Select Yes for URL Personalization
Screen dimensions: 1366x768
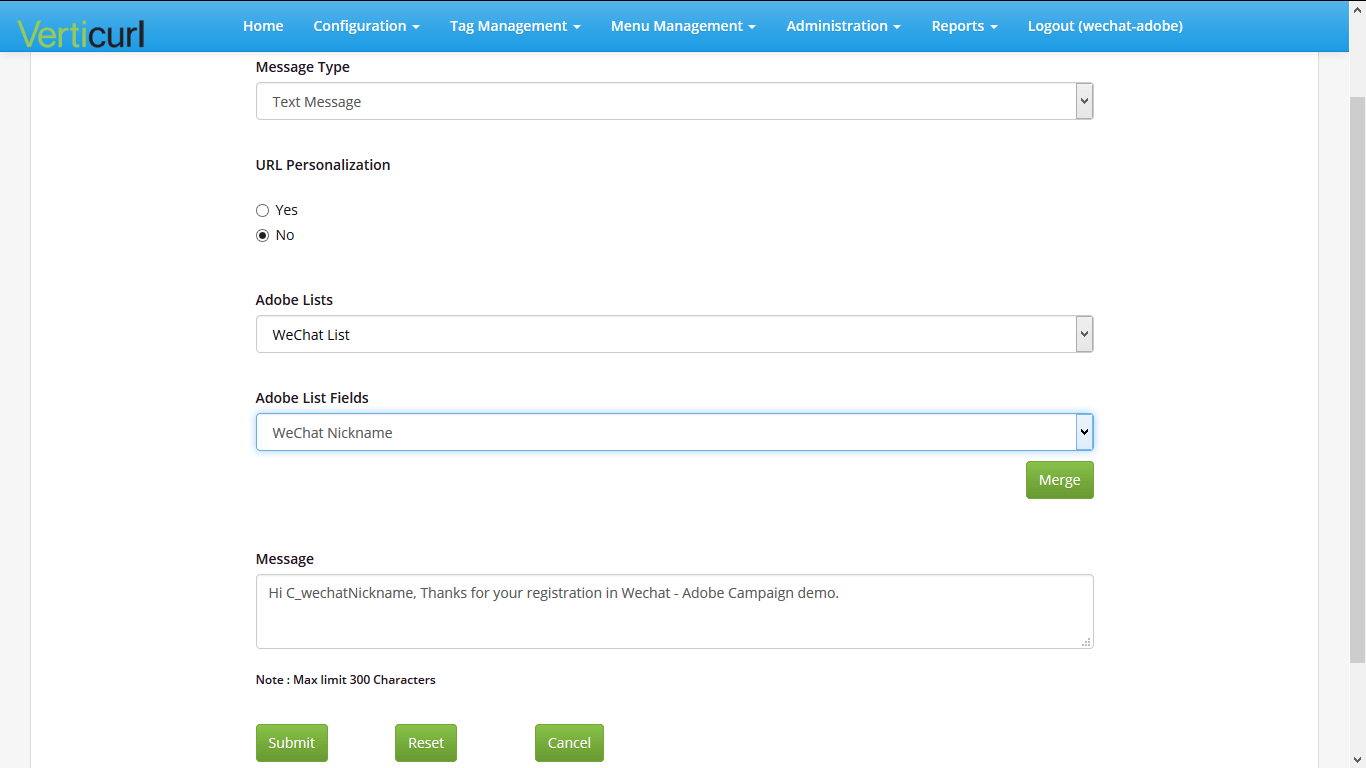point(262,210)
